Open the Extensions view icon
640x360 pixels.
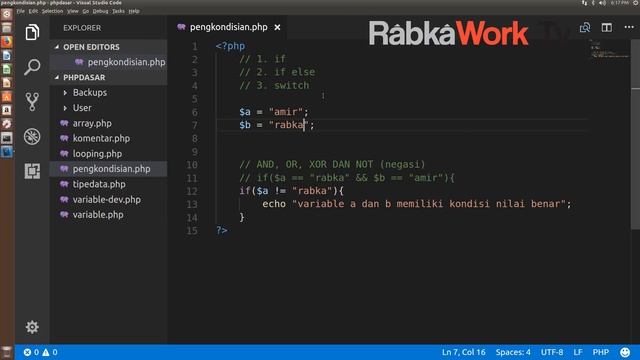coord(32,171)
